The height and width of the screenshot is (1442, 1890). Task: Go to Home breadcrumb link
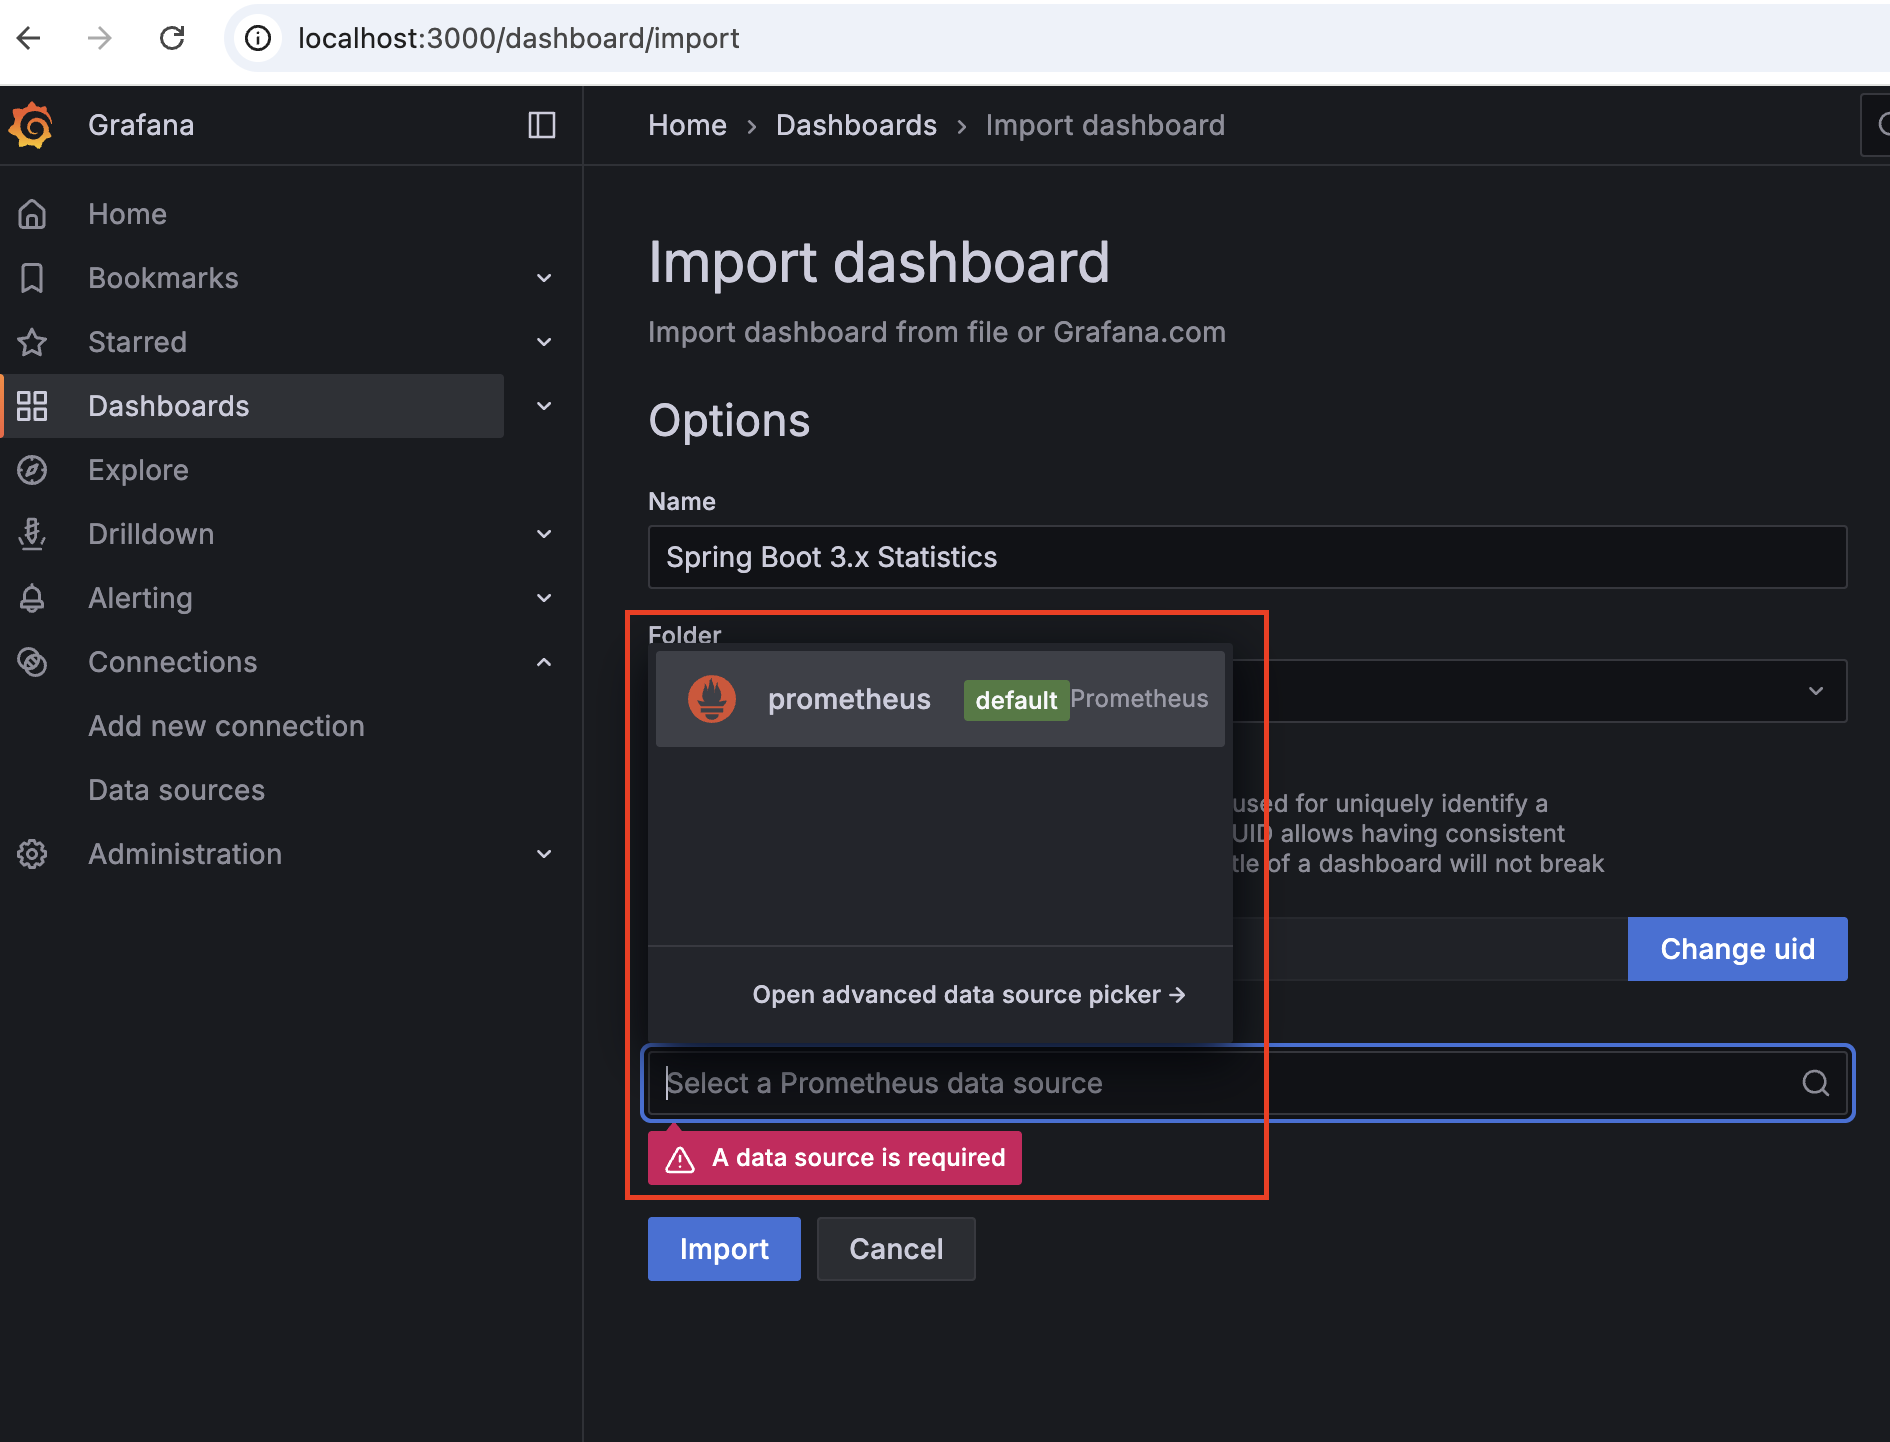[x=687, y=125]
